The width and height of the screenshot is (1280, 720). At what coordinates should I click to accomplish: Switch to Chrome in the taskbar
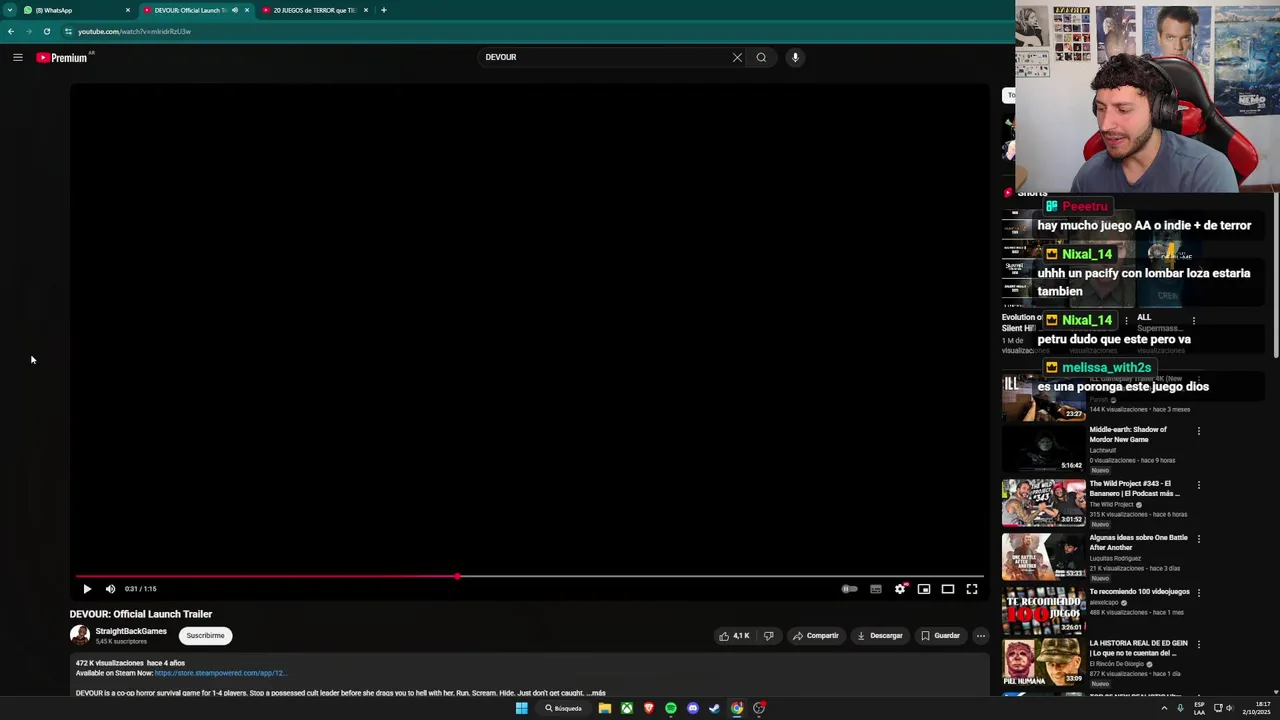click(737, 708)
